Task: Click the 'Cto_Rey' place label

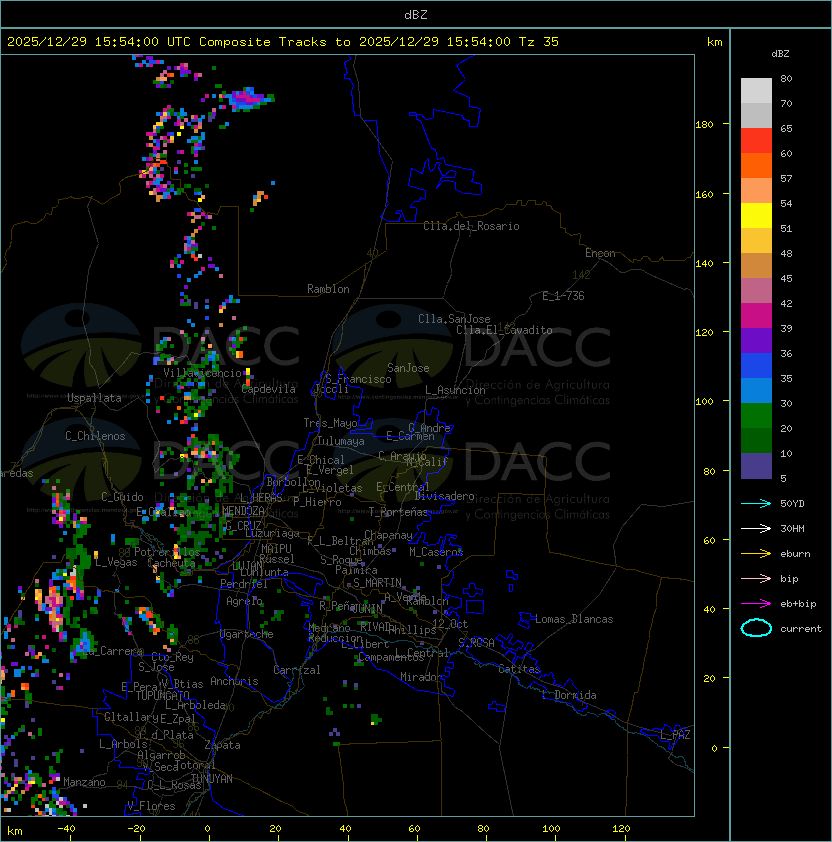Action: coord(172,657)
